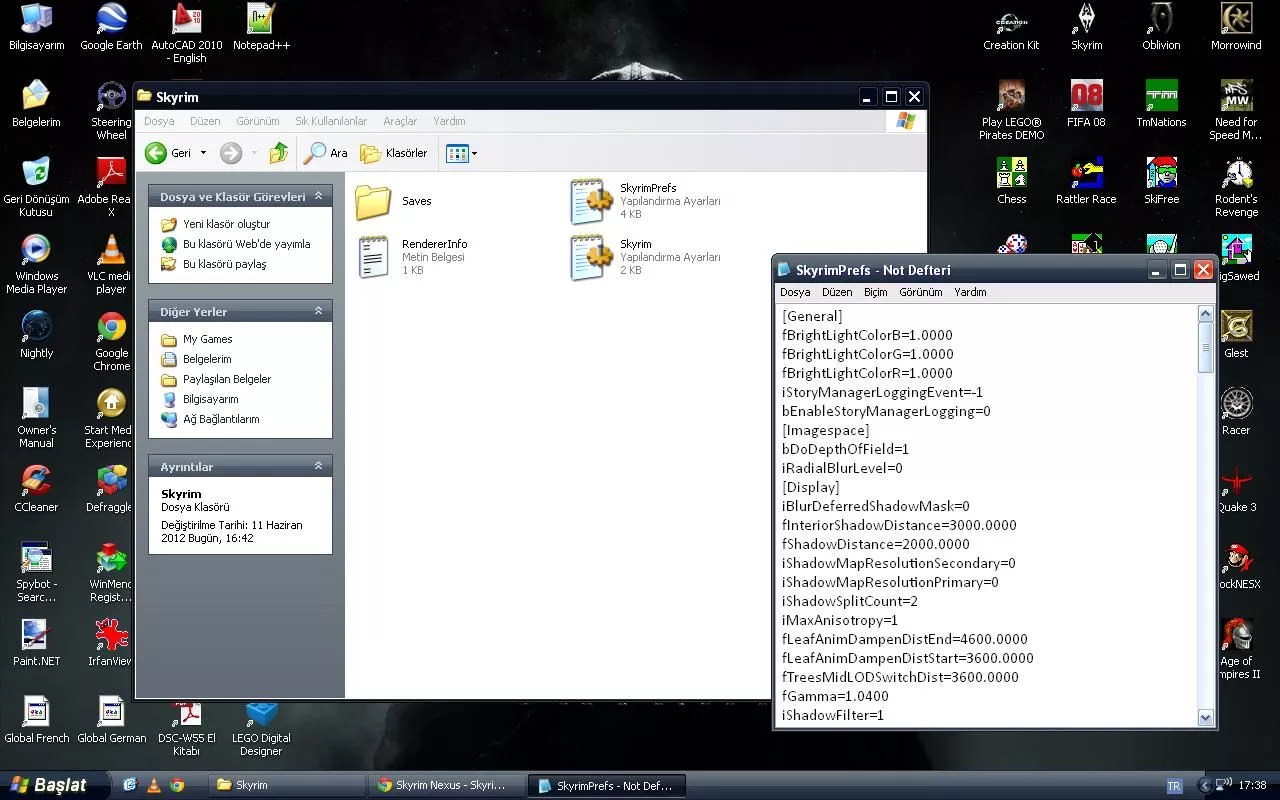Viewport: 1280px width, 800px height.
Task: Select IrfanView desktop icon
Action: pos(111,643)
